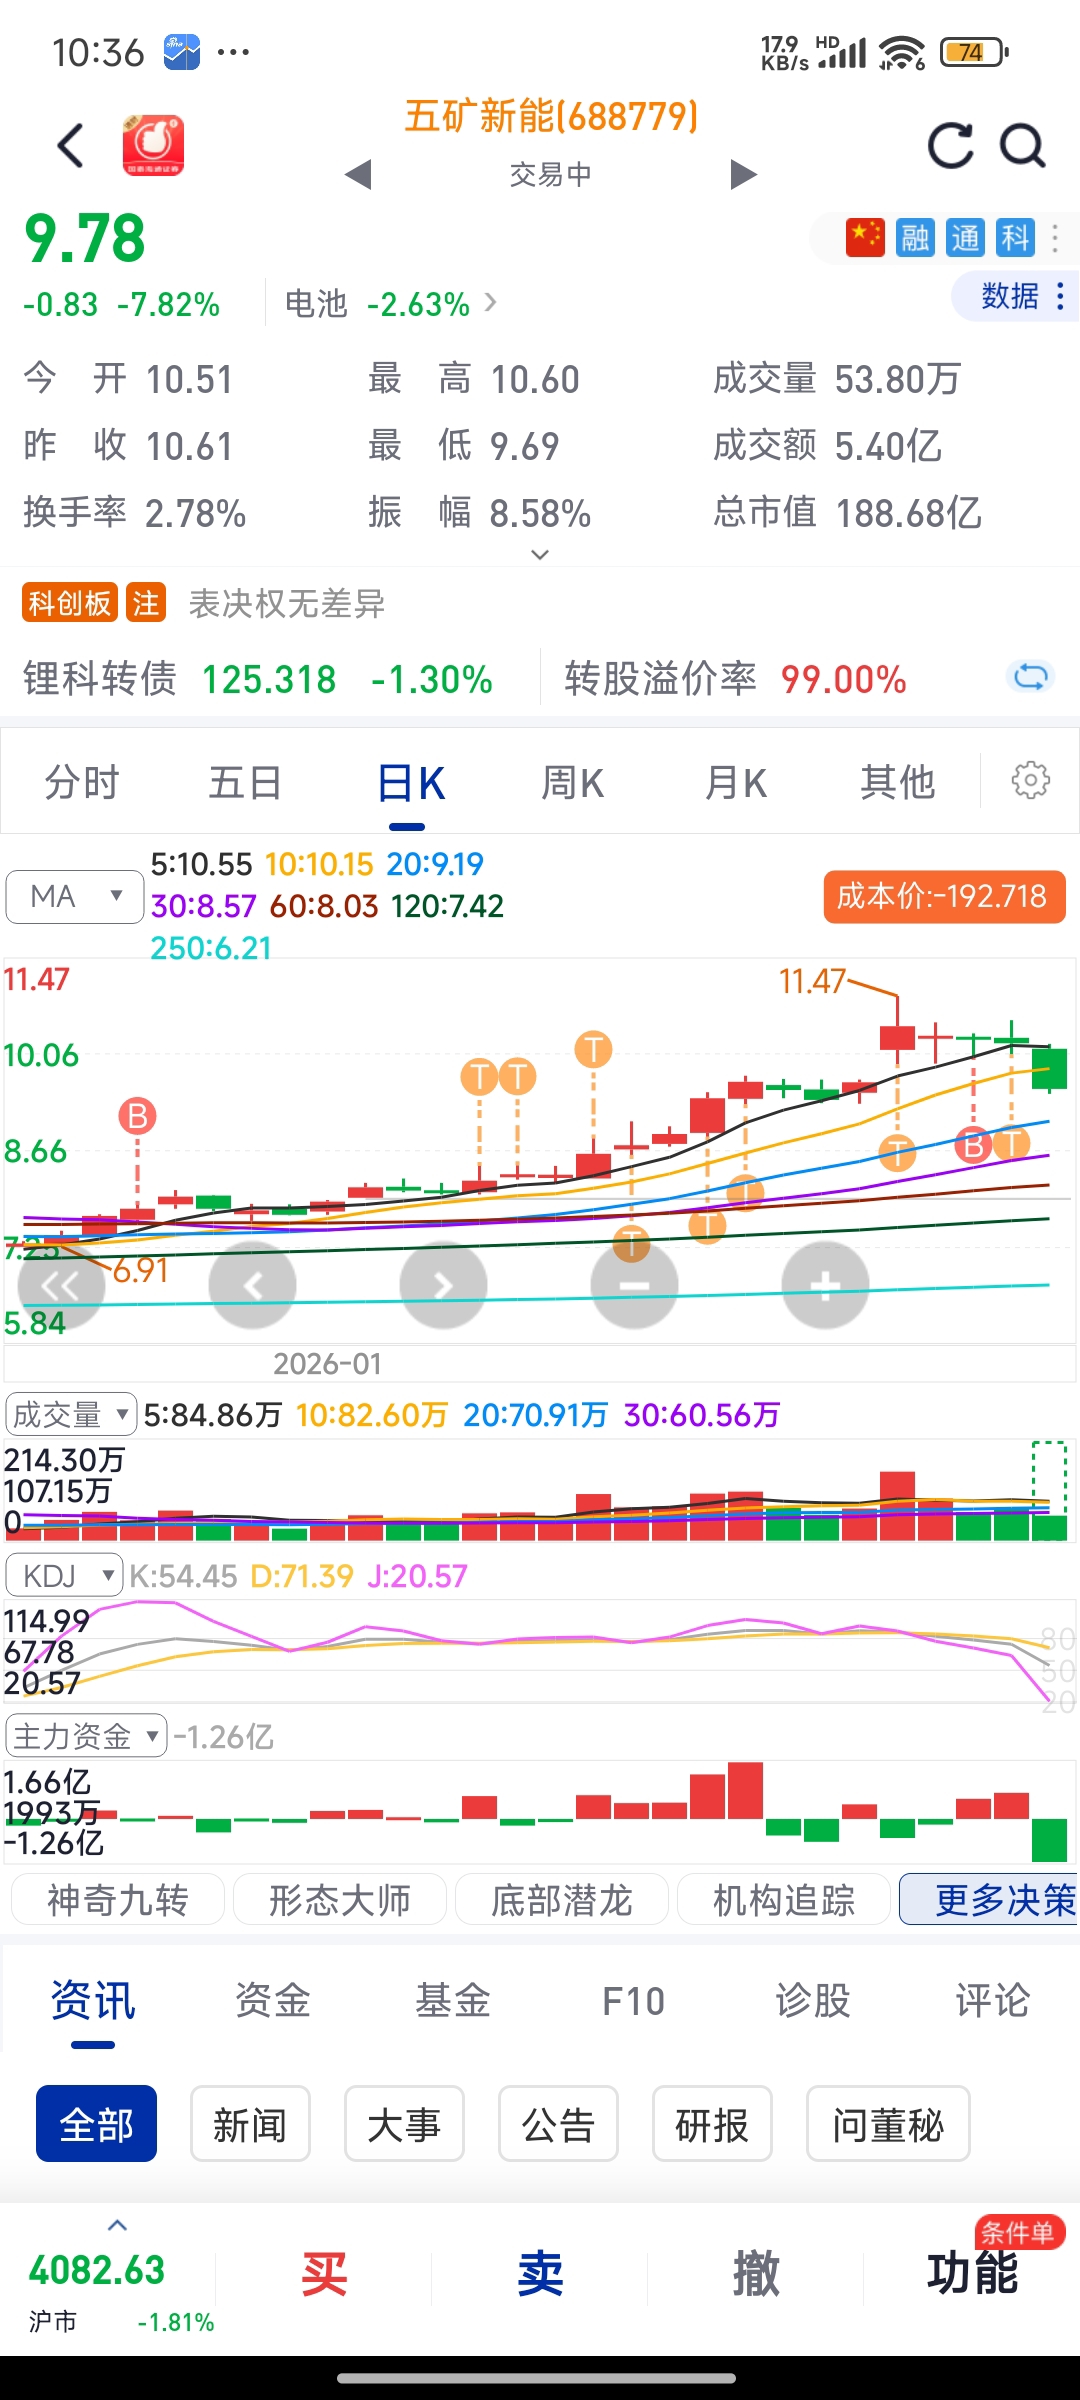The width and height of the screenshot is (1080, 2400).
Task: Open the search magnifier
Action: [x=1022, y=146]
